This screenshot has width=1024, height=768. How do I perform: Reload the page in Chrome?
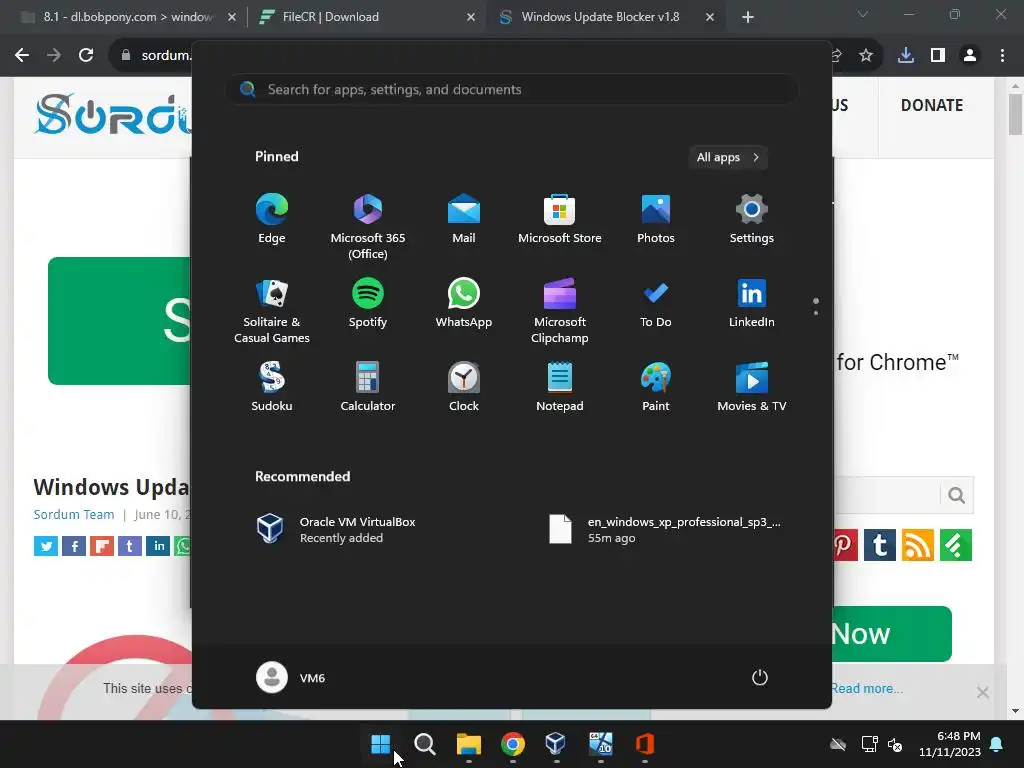86,56
